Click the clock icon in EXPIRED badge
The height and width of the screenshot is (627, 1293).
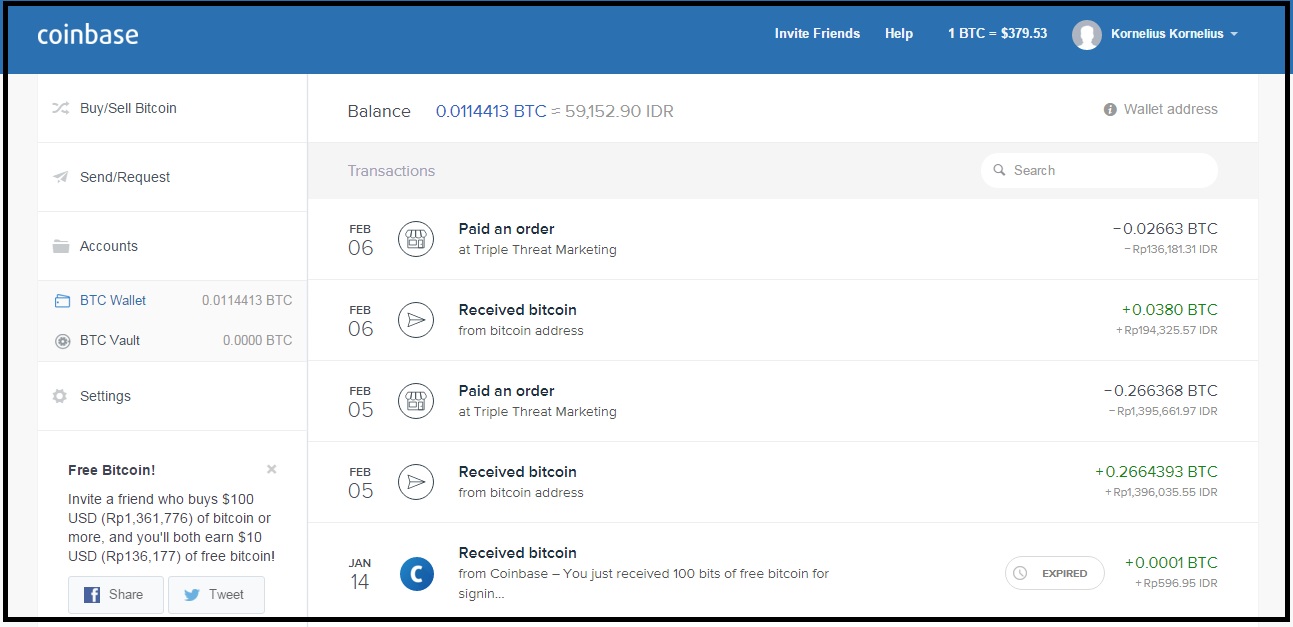tap(1020, 573)
